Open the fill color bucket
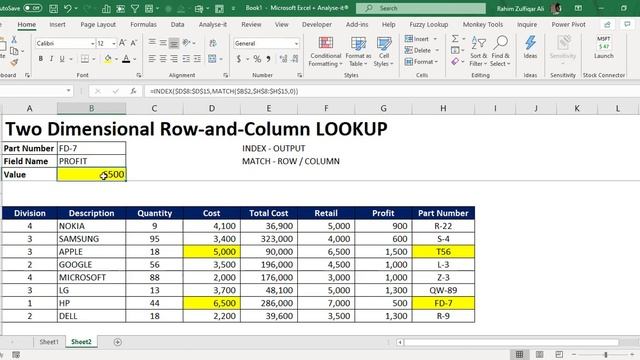The image size is (640, 360). point(108,59)
